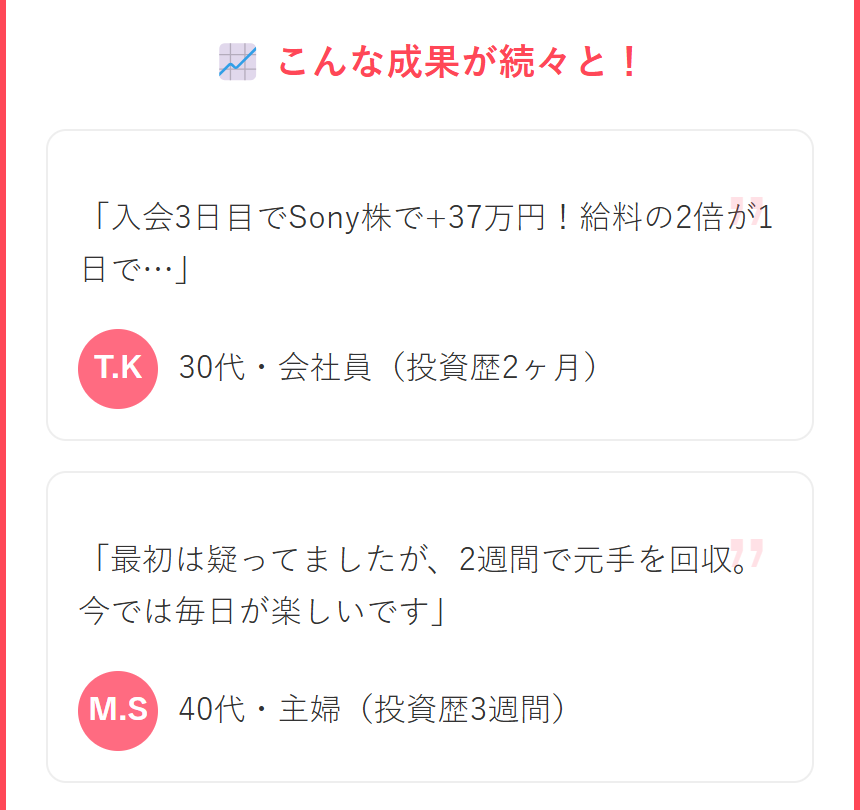Viewport: 860px width, 810px height.
Task: Click the chart emoji icon in heading
Action: click(237, 61)
